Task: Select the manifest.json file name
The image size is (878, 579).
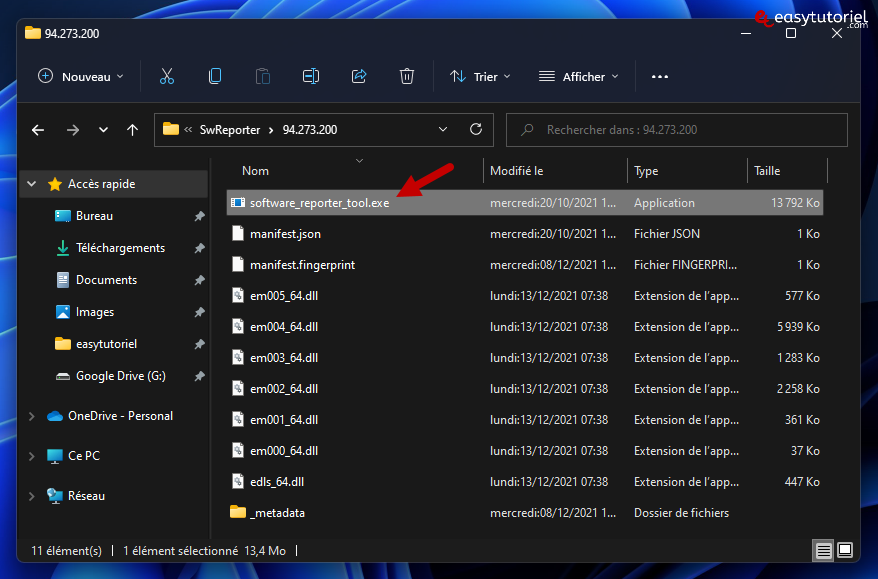Action: (285, 234)
